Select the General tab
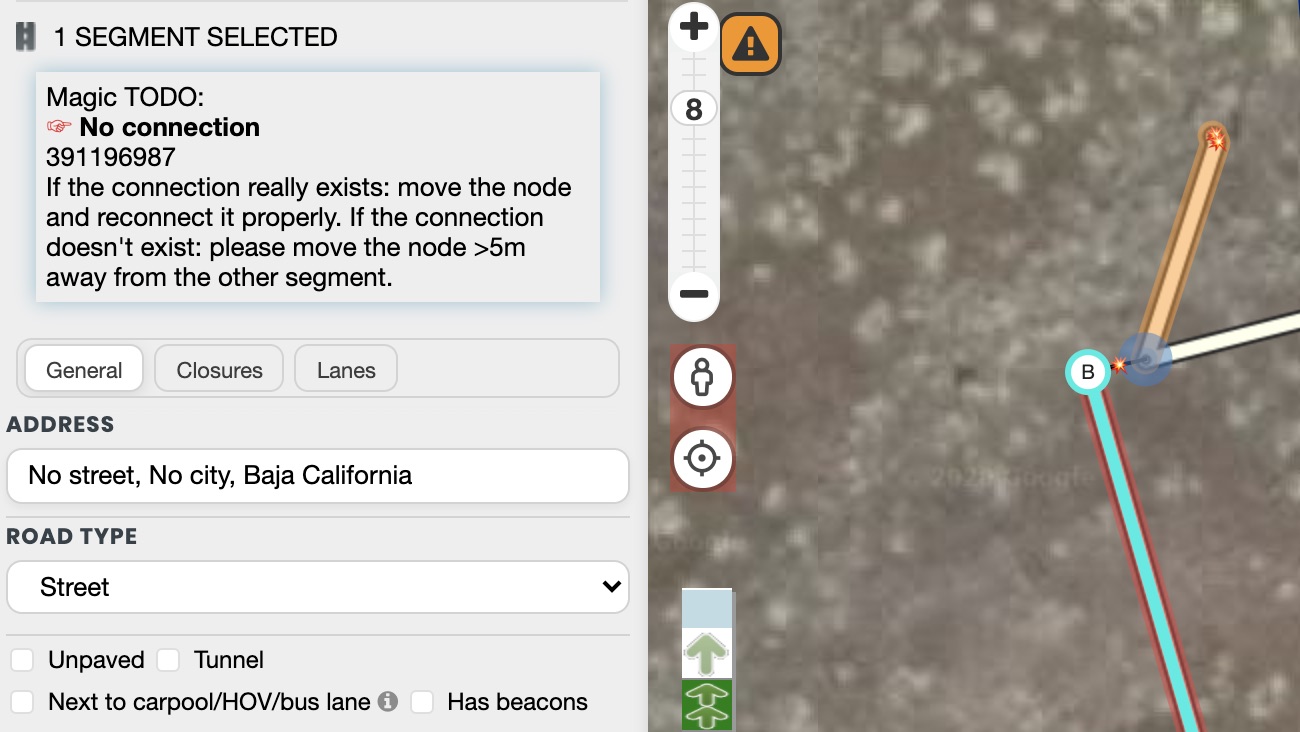 tap(84, 370)
